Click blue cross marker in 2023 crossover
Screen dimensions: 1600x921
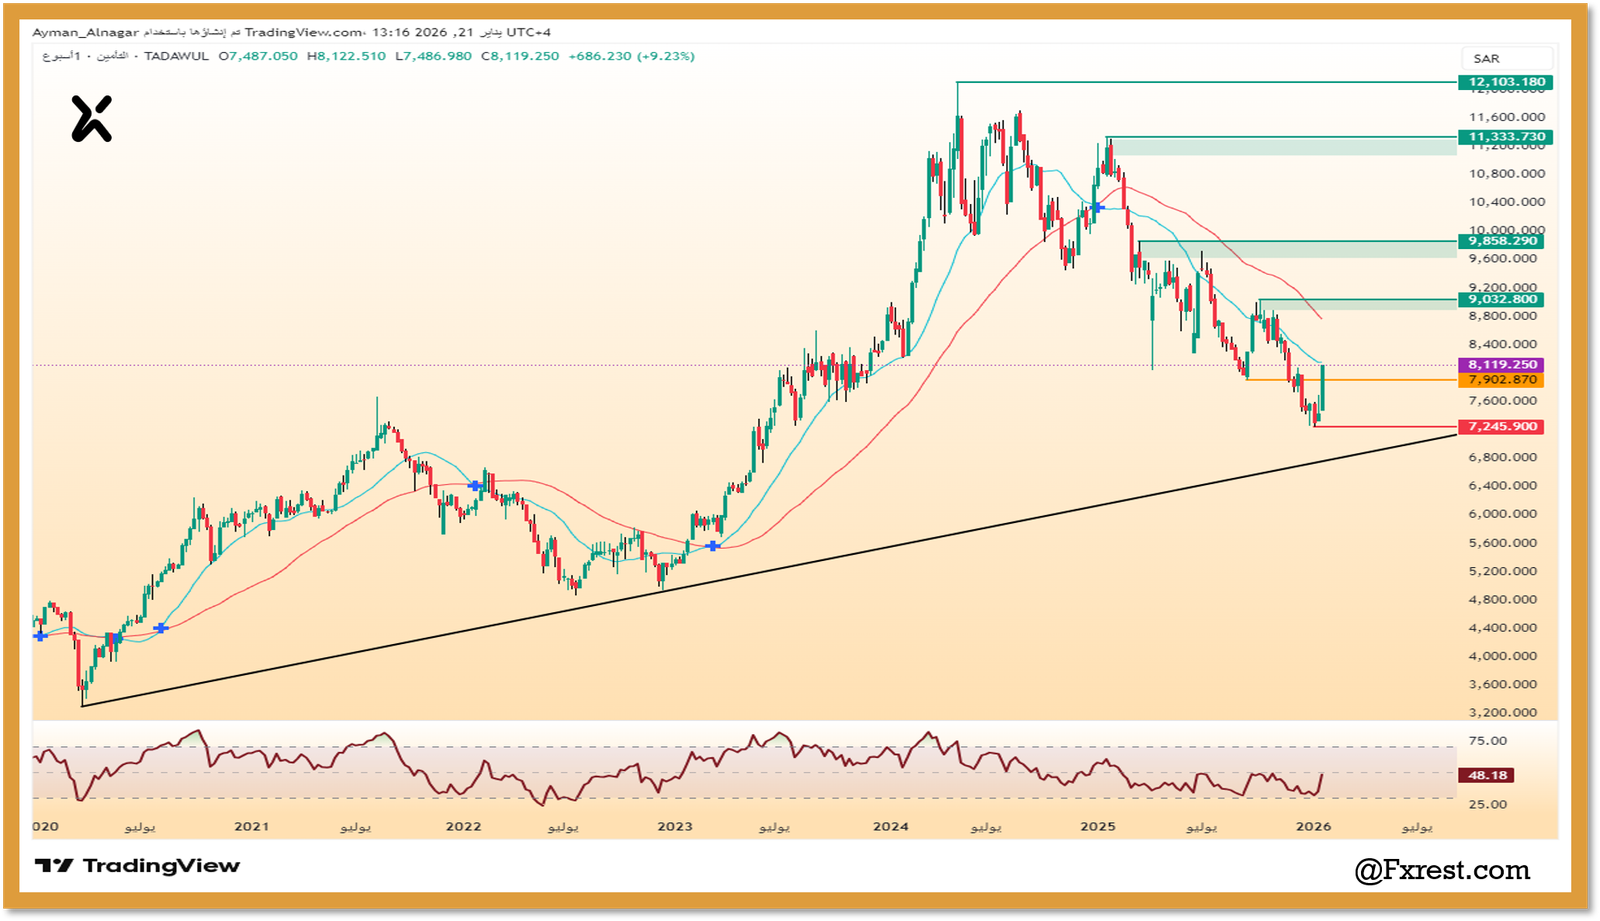[x=712, y=546]
